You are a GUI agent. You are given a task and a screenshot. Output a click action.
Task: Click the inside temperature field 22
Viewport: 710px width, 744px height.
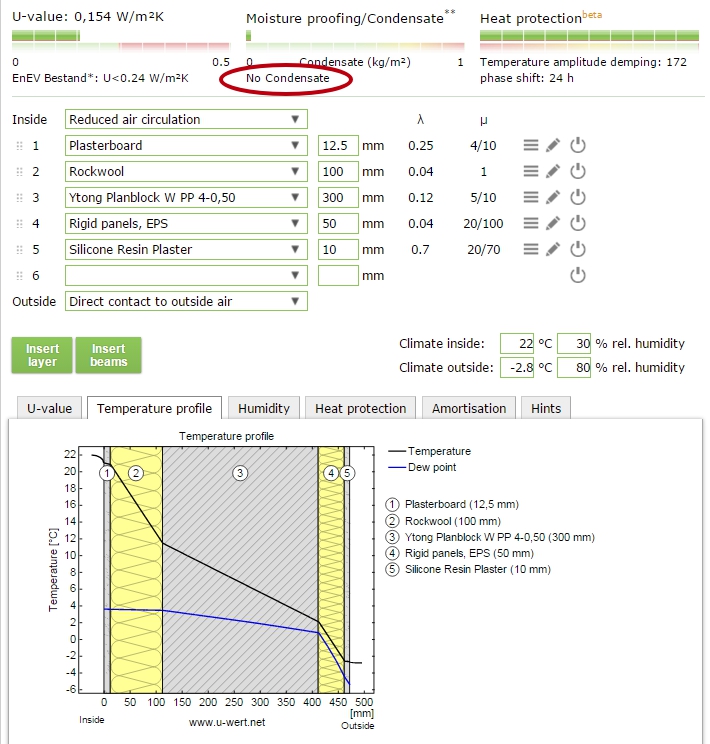point(517,343)
